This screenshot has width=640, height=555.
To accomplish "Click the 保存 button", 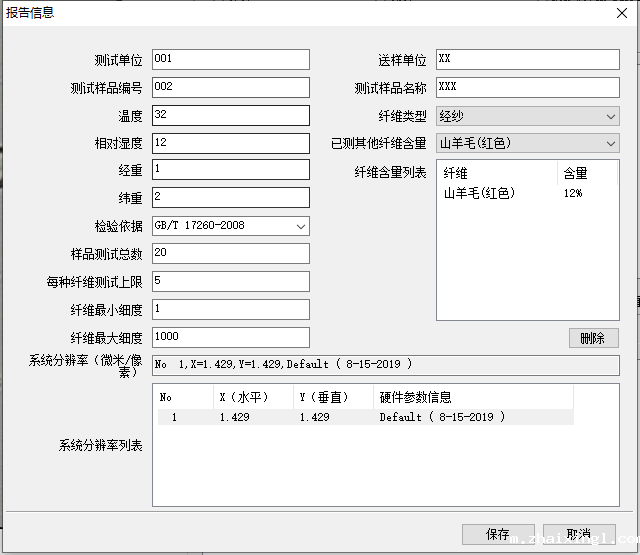I will point(498,534).
